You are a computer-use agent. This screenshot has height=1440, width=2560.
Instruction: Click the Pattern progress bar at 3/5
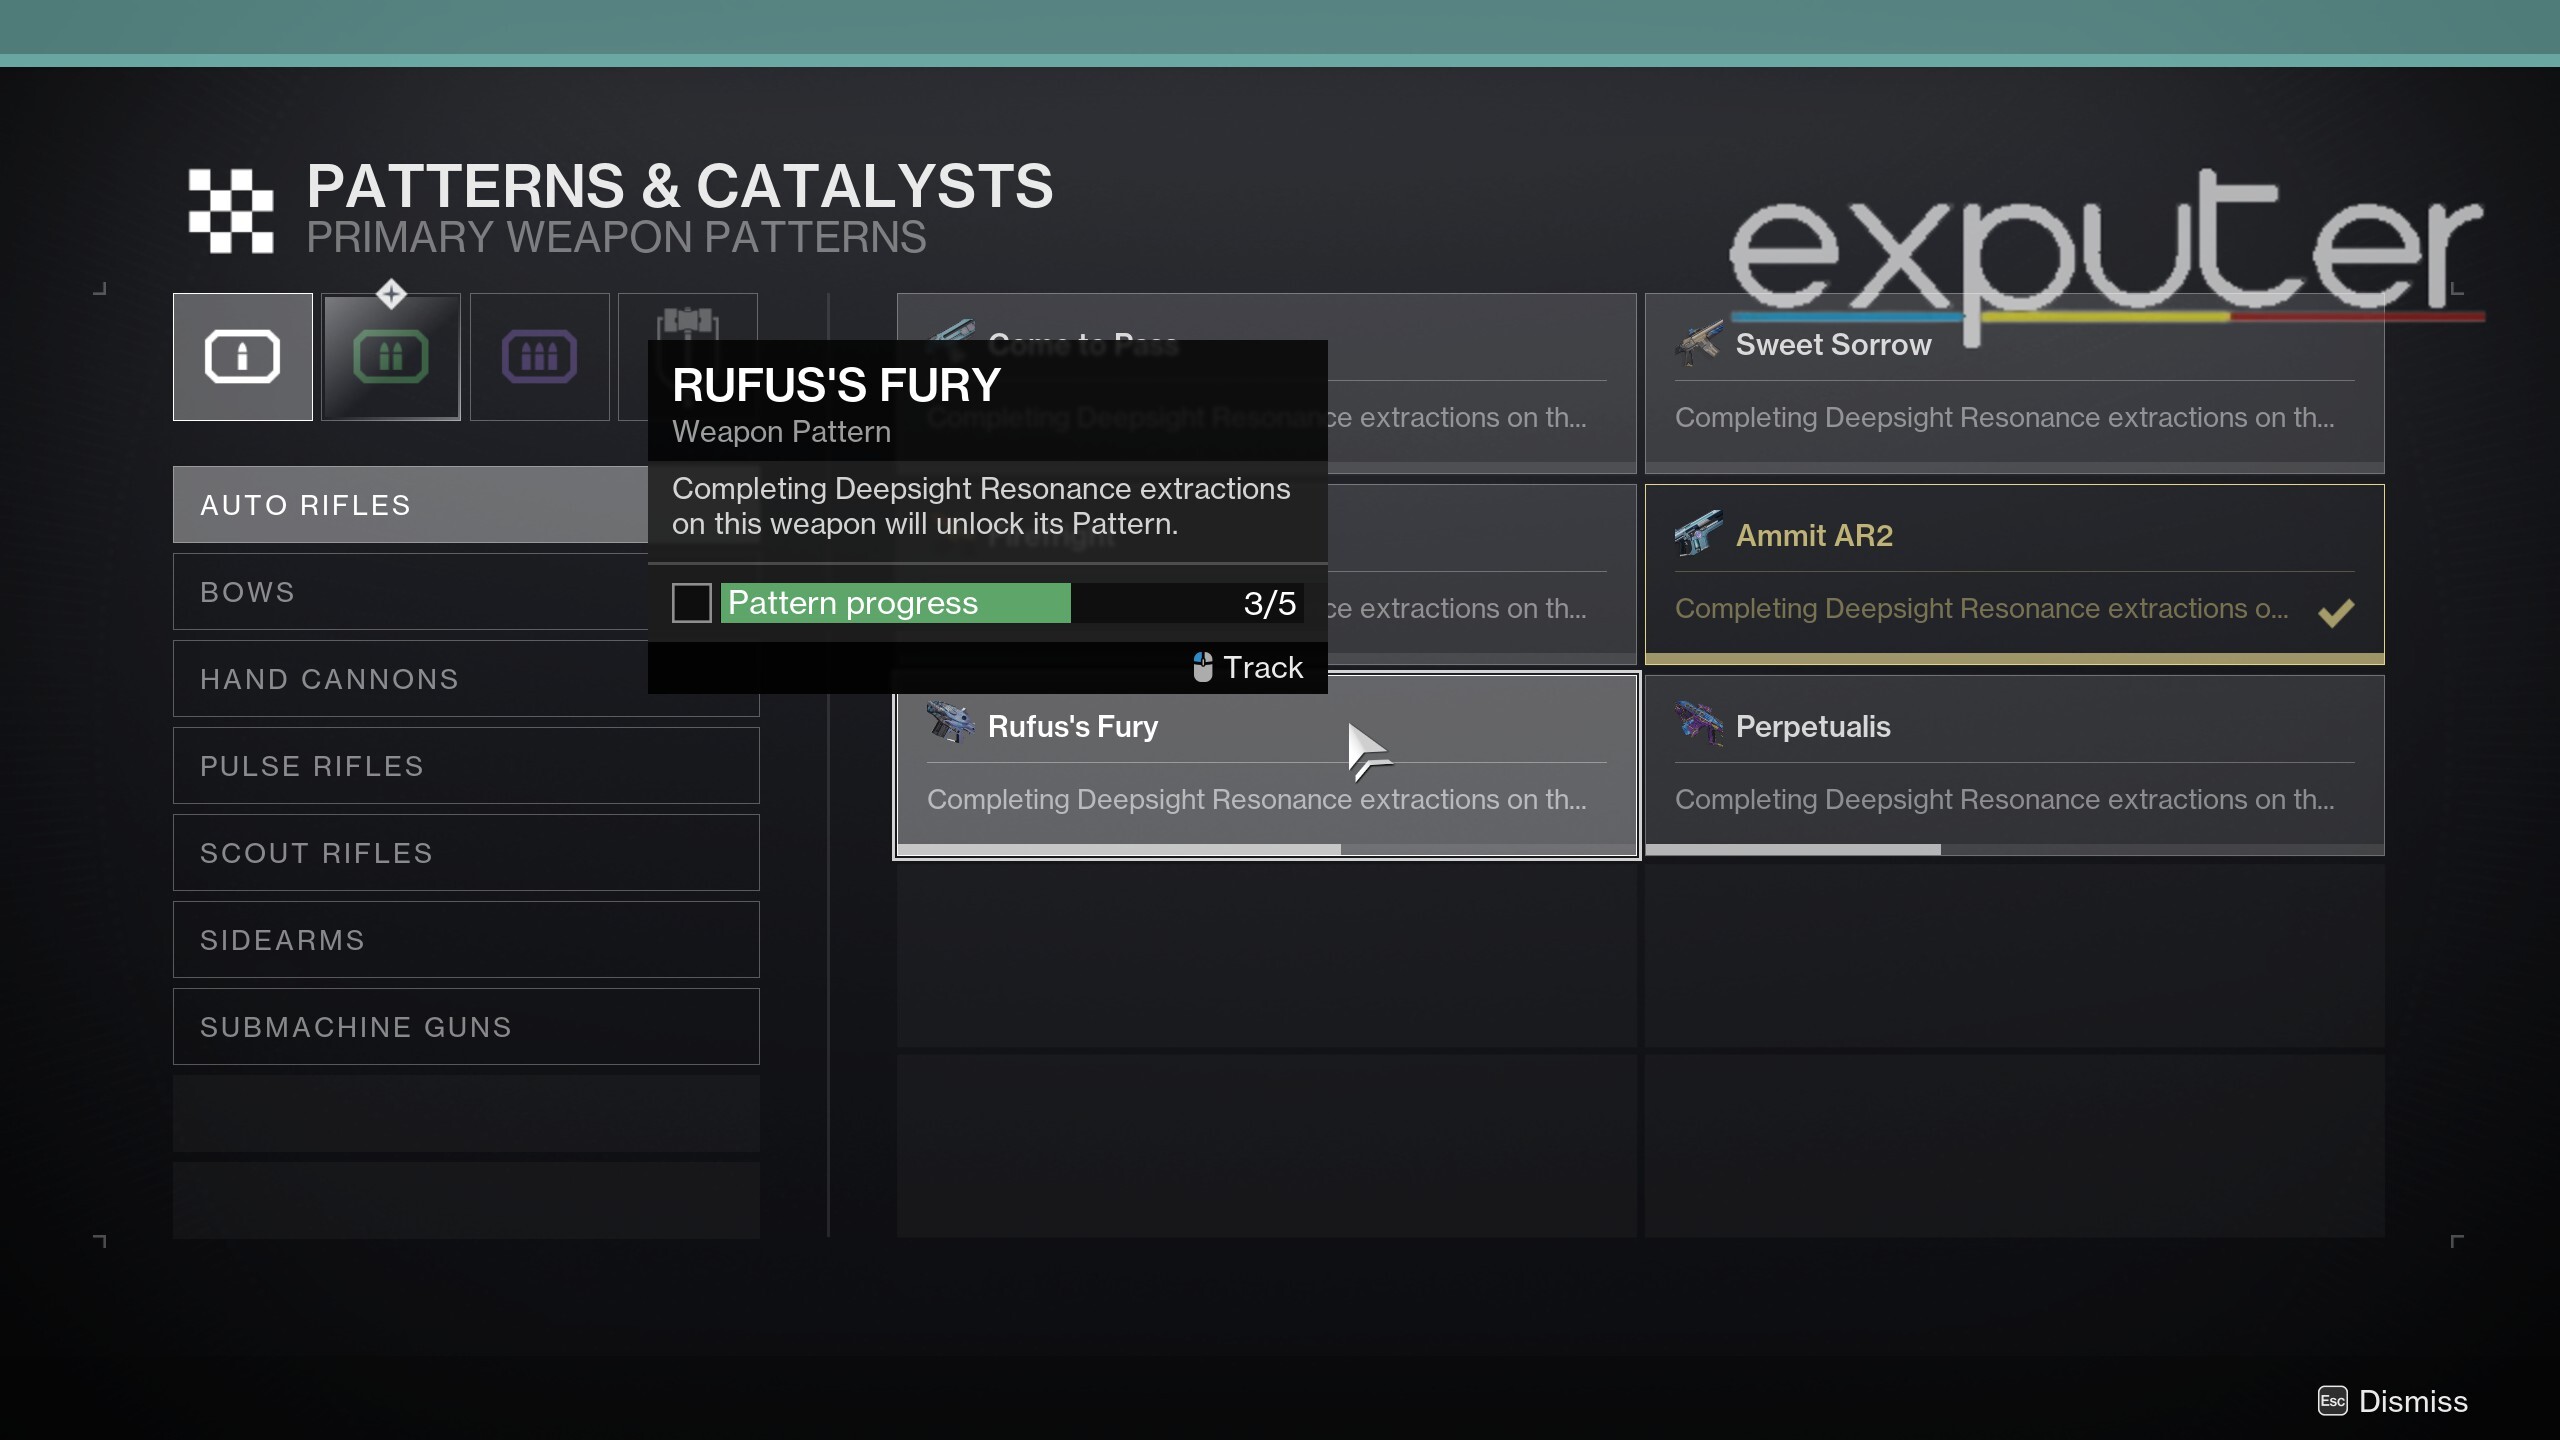(x=1012, y=603)
